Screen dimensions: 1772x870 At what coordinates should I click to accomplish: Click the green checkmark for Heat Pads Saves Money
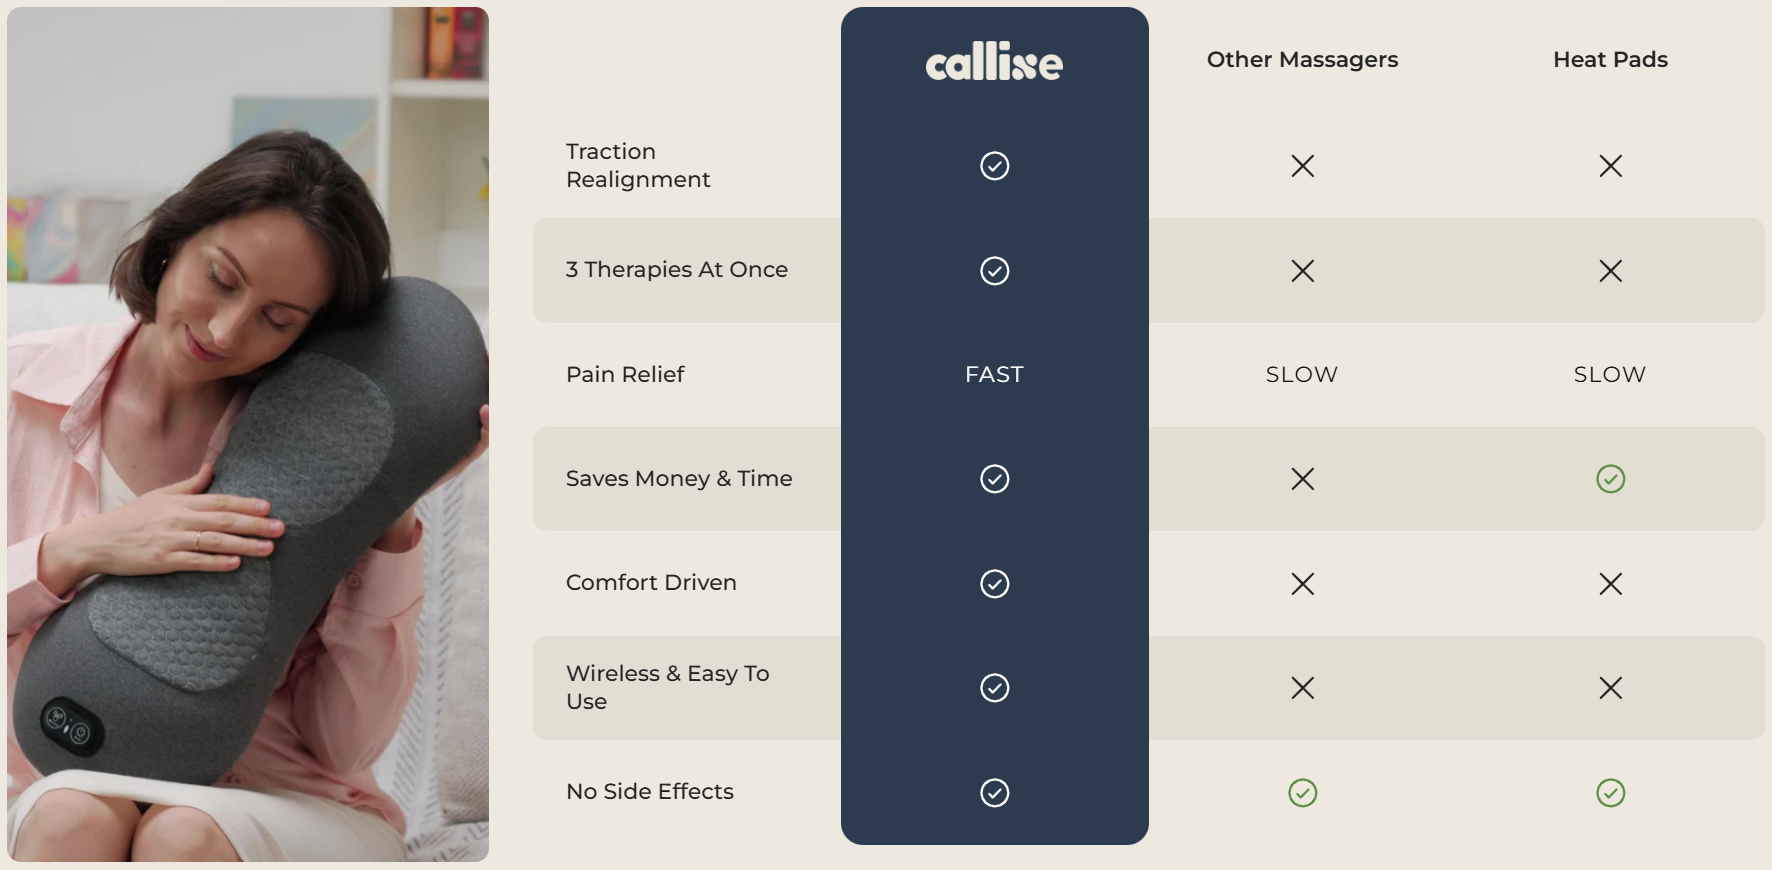1610,479
